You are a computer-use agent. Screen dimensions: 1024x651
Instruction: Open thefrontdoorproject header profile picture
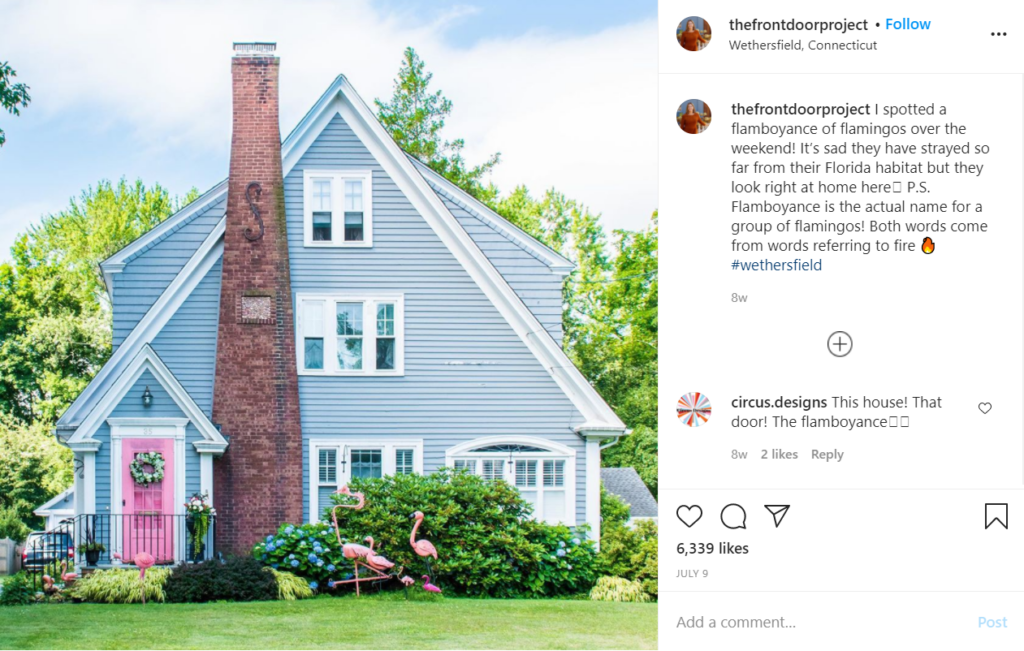[694, 34]
